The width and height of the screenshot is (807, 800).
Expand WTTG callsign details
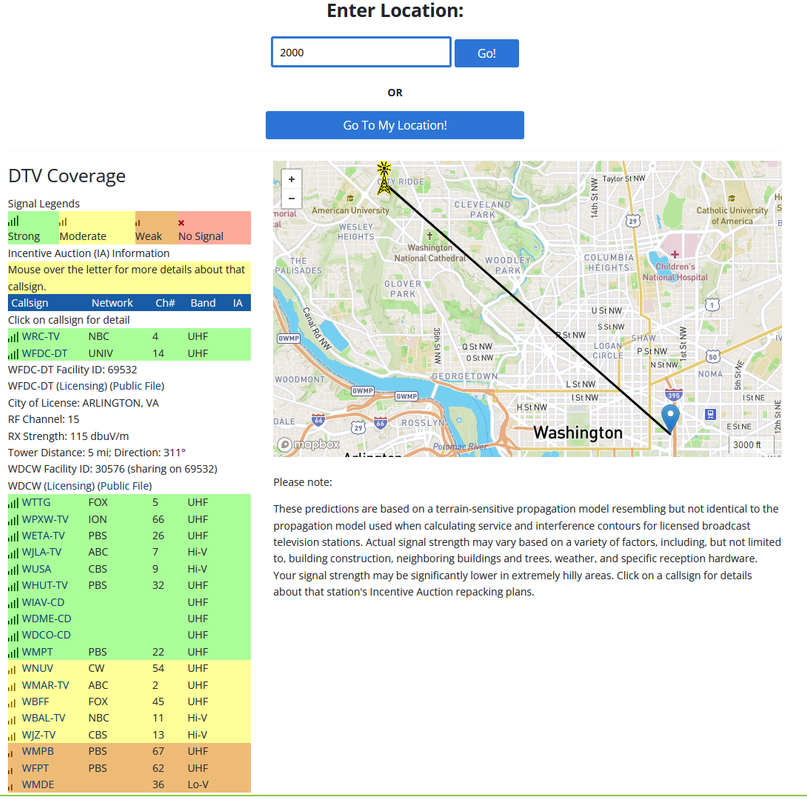36,502
